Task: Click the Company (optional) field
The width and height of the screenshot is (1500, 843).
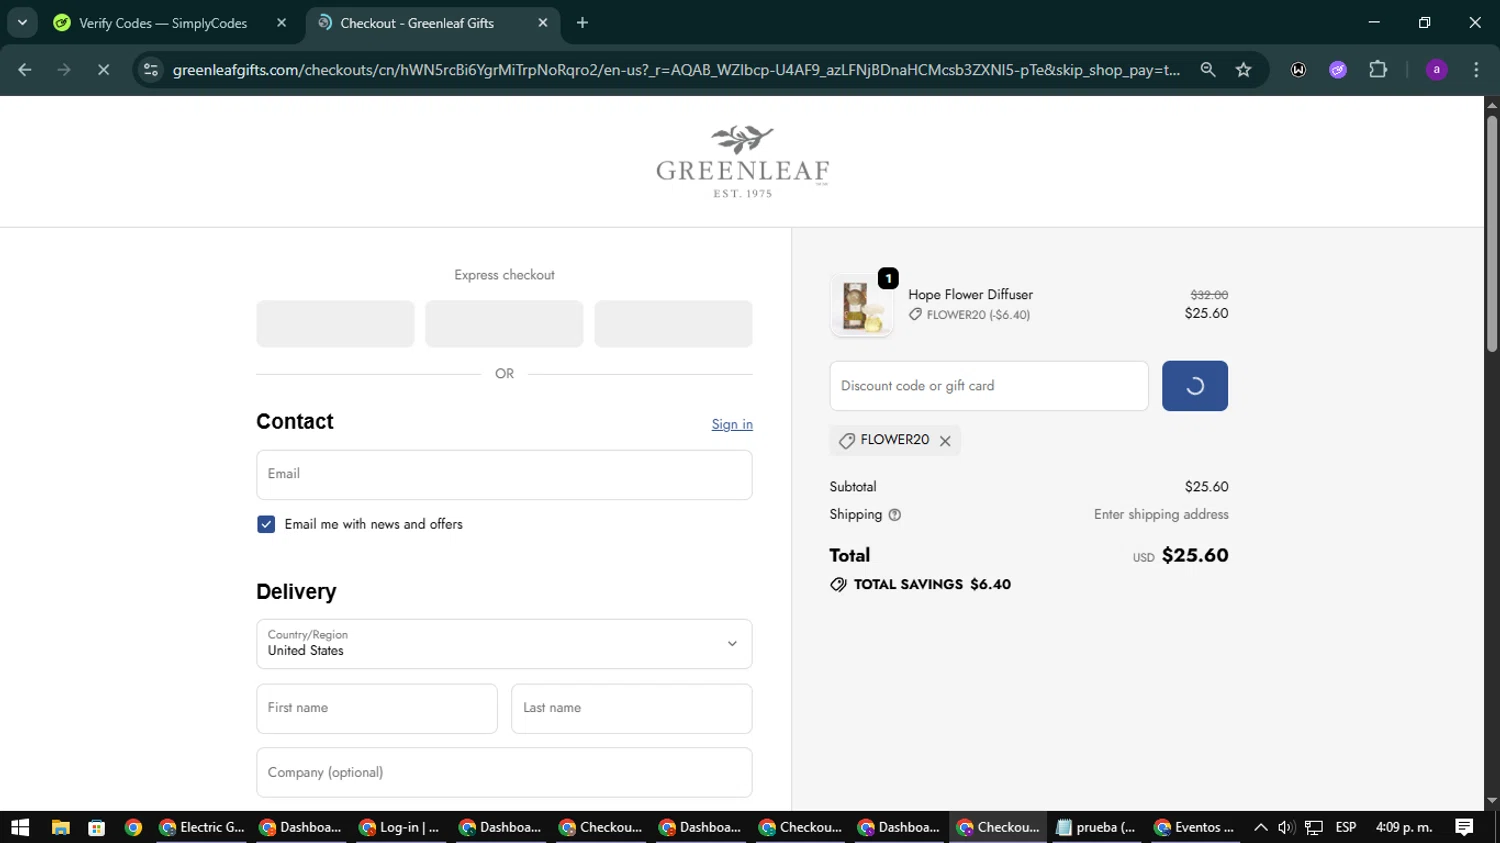Action: [504, 773]
